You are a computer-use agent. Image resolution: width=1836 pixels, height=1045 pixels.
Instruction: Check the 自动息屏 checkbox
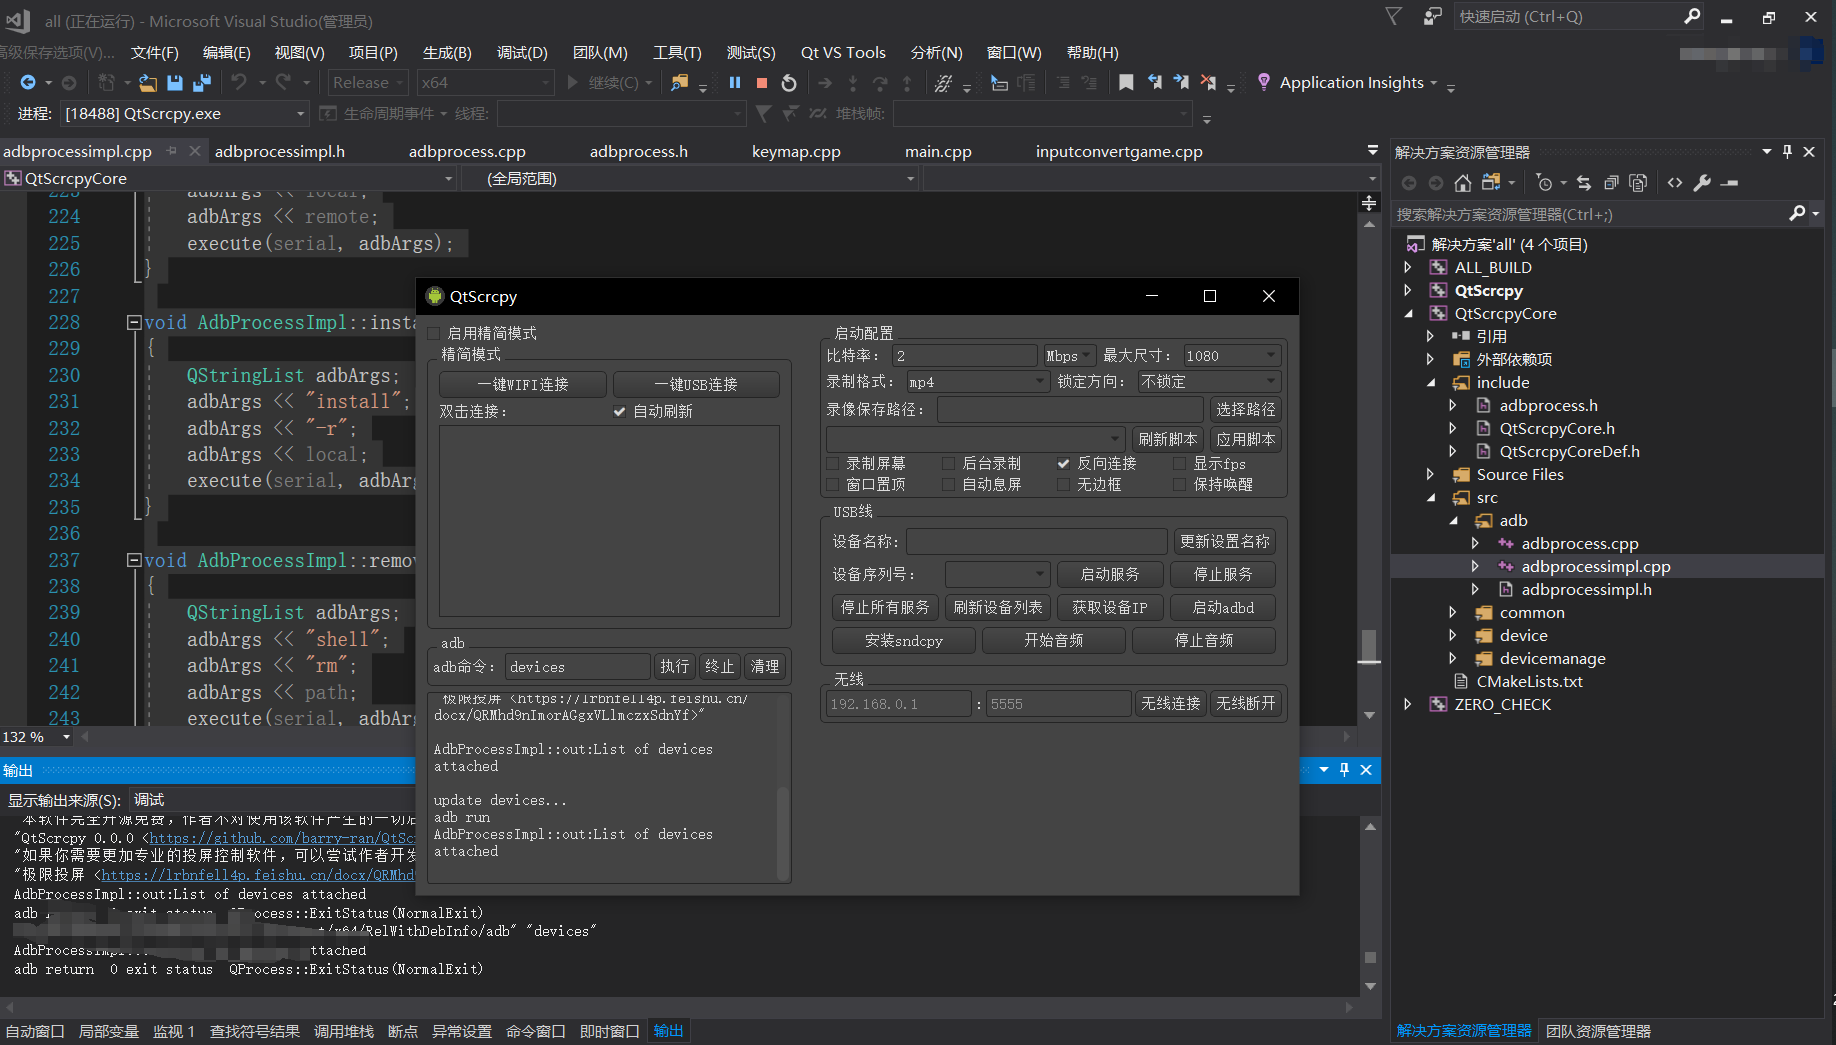click(949, 484)
